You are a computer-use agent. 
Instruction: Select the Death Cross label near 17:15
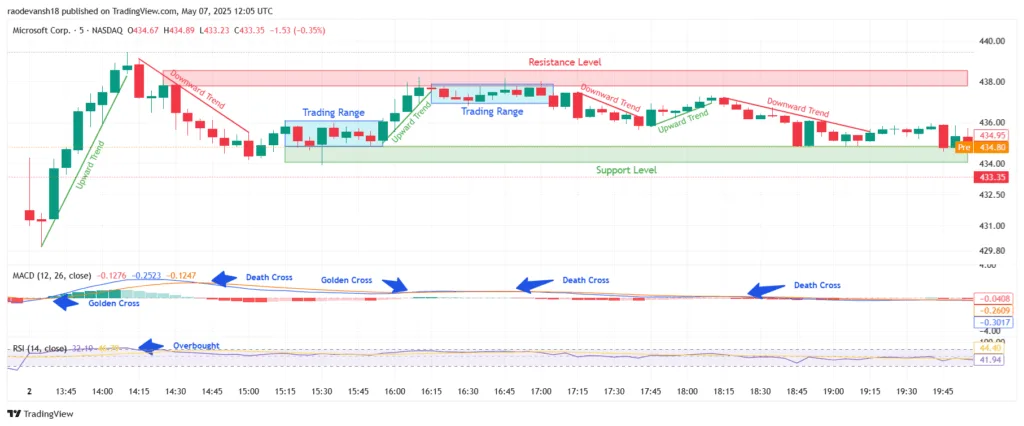point(586,280)
